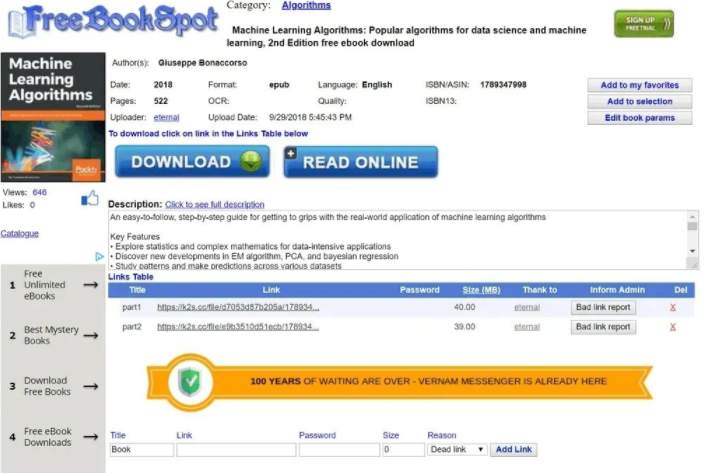Select Best Mystery Books ad item
This screenshot has height=473, width=707.
53,335
